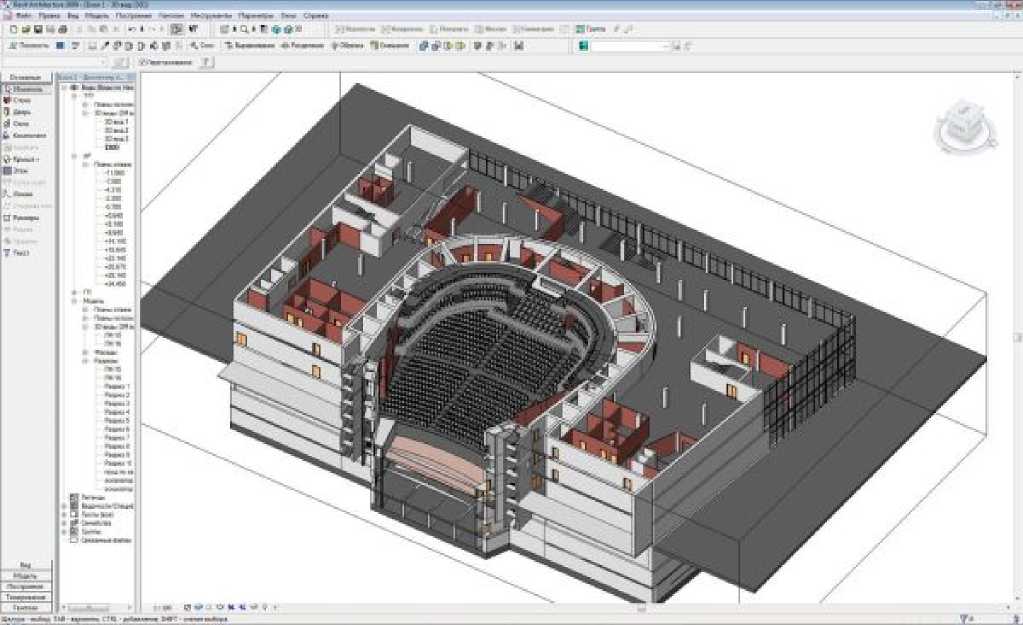Expand the Легенды node in project browser
Viewport: 1023px width, 625px height.
coord(65,497)
